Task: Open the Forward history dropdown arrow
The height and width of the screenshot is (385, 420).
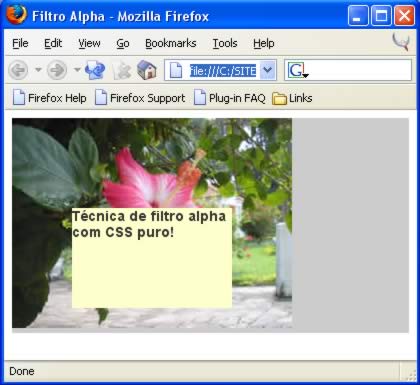Action: [x=77, y=70]
